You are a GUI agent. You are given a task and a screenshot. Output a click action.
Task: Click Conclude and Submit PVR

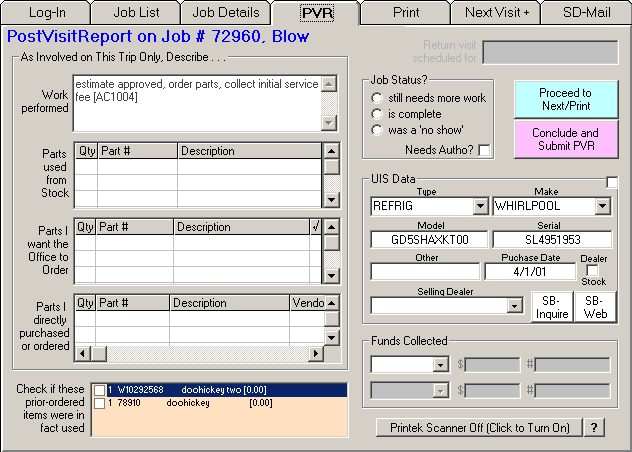(x=566, y=140)
